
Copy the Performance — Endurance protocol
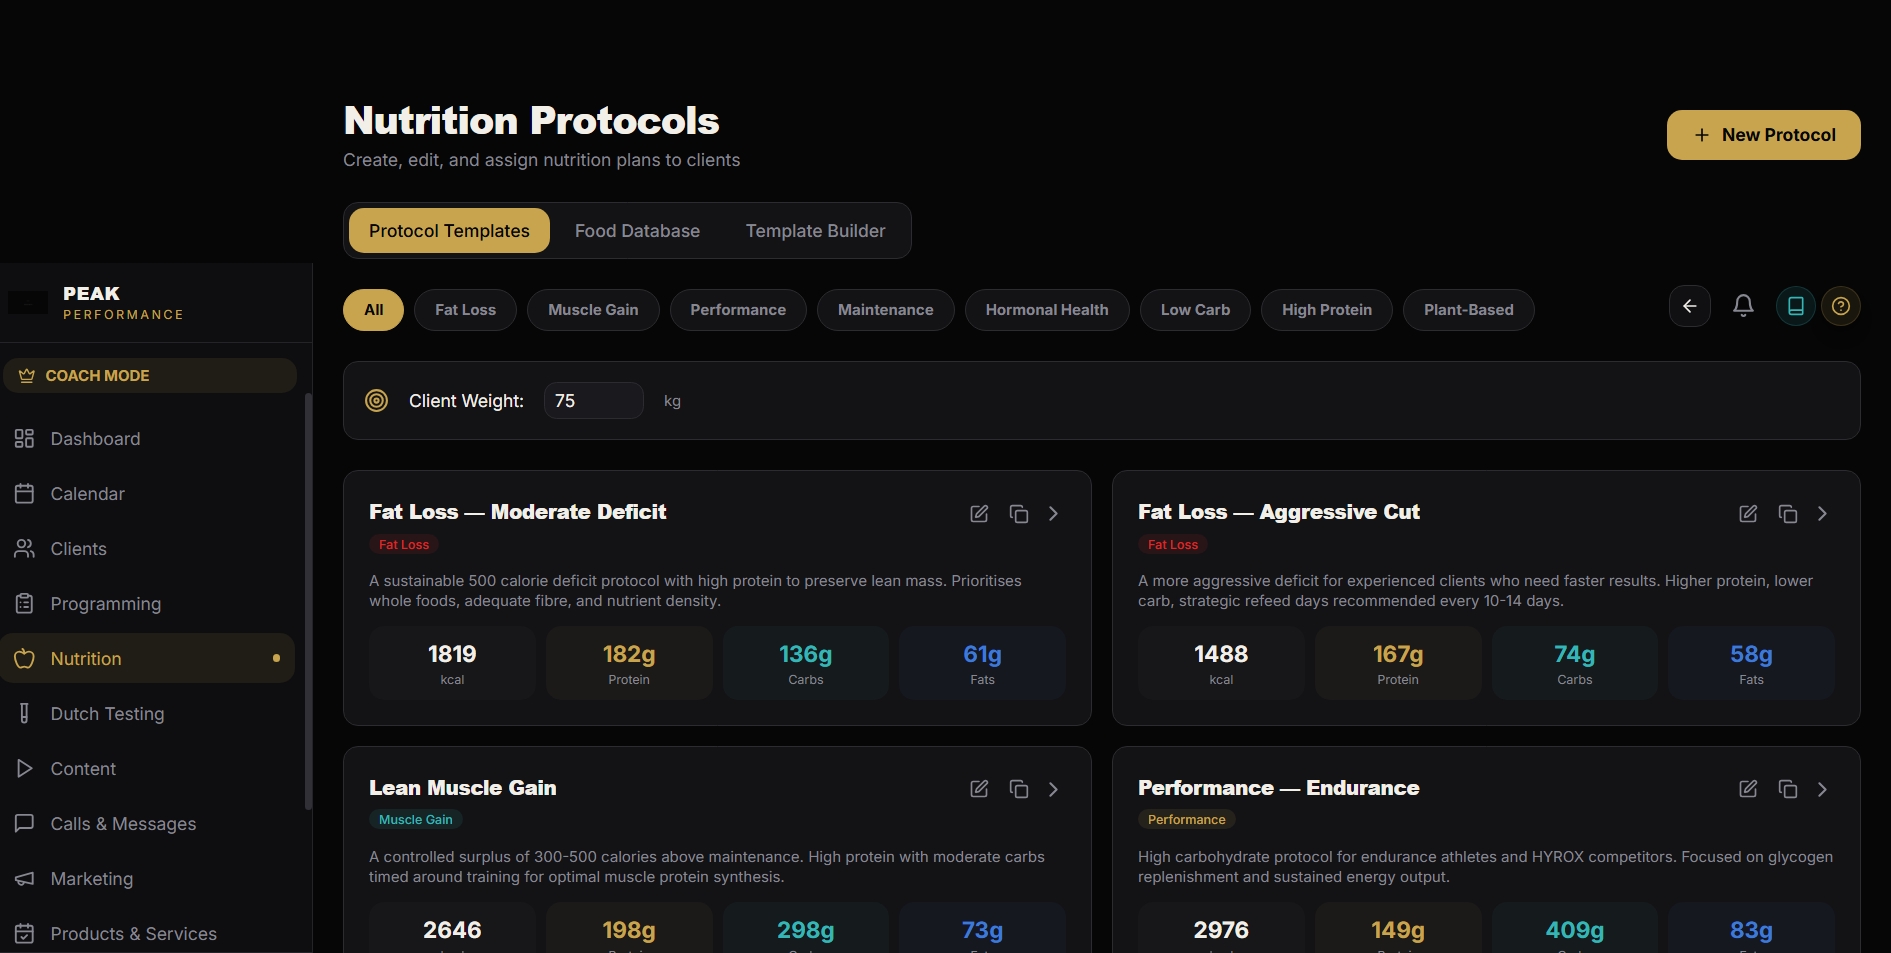(x=1787, y=789)
